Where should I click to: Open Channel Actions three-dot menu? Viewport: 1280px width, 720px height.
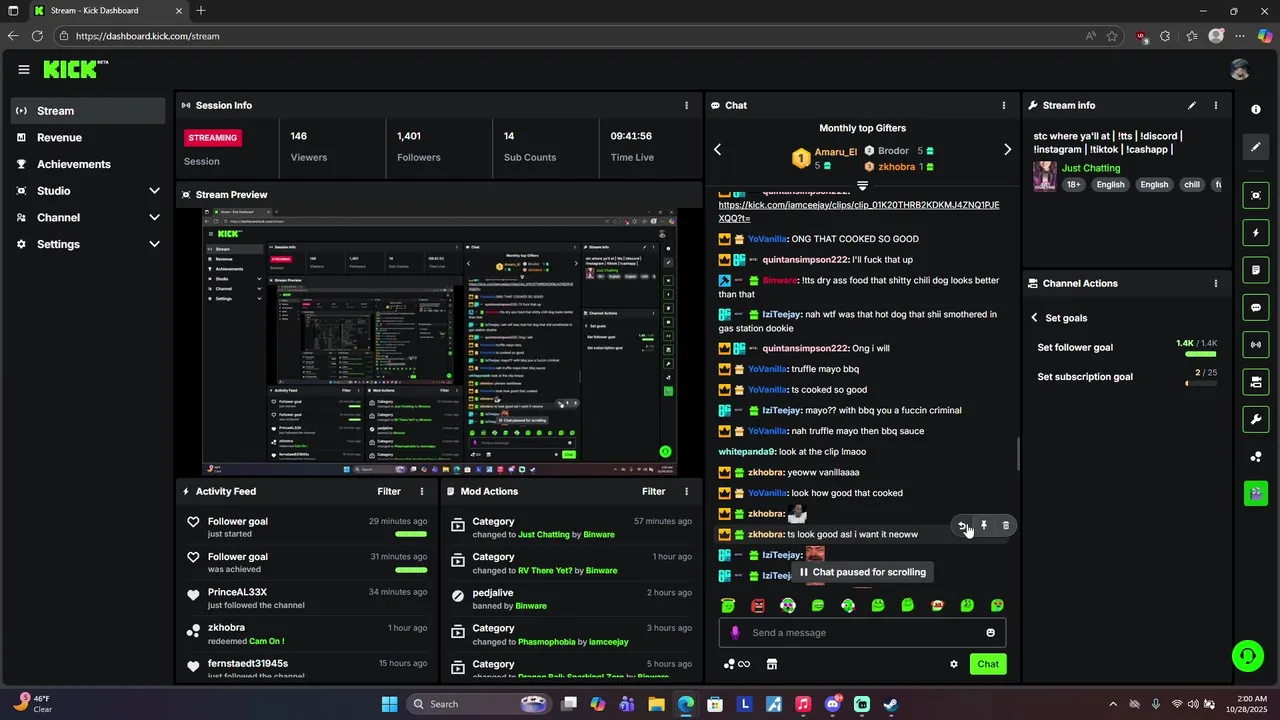point(1216,283)
